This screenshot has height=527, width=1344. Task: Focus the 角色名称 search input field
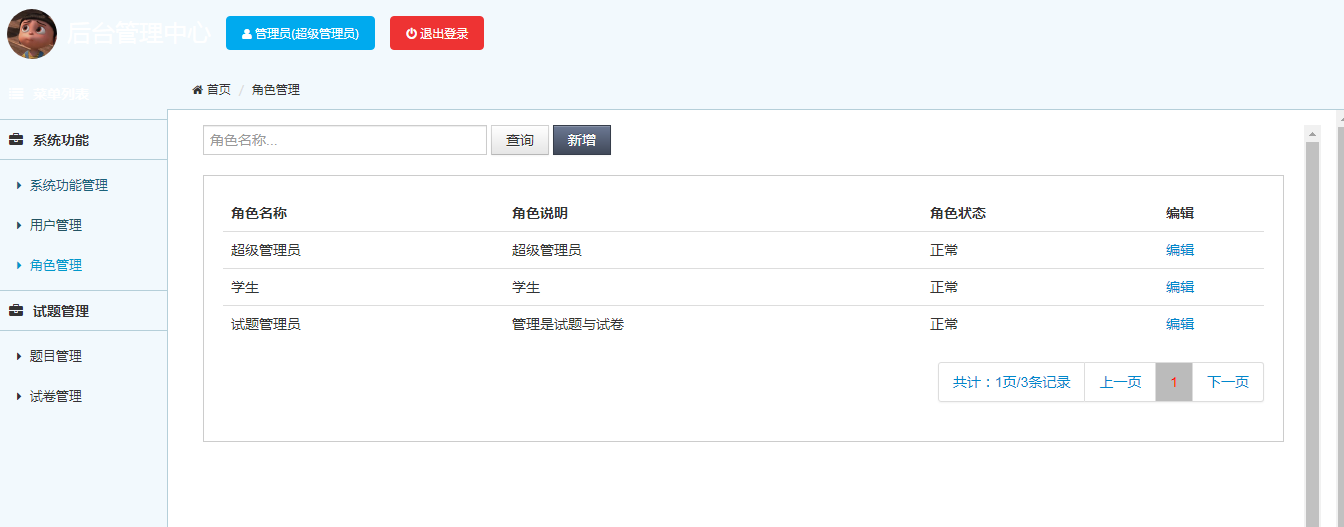[x=345, y=140]
